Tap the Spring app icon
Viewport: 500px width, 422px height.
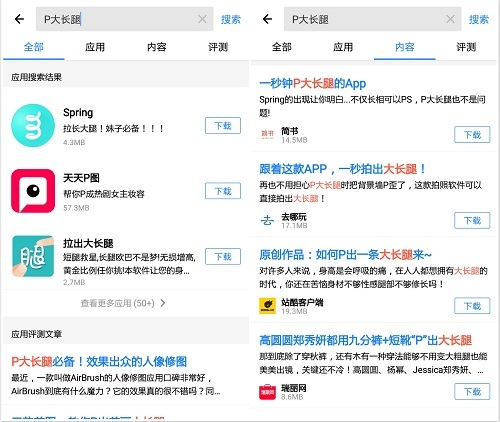[x=33, y=126]
